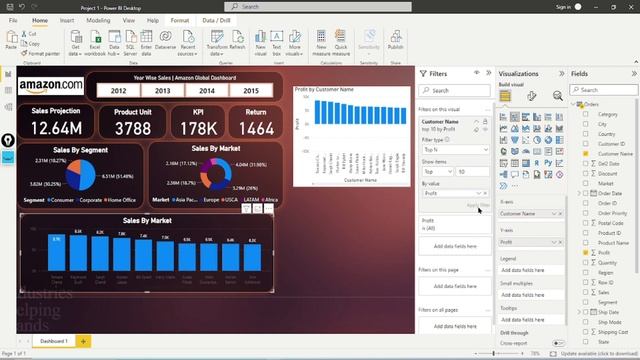Check the Sales field checkbox
640x360 pixels.
point(586,292)
